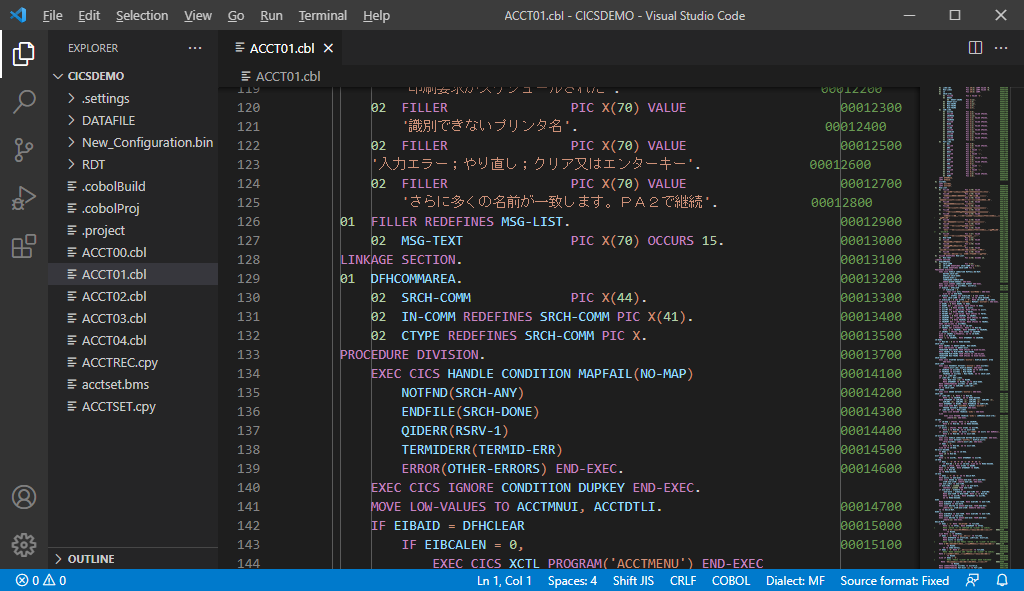
Task: Open the Terminal menu
Action: click(323, 16)
